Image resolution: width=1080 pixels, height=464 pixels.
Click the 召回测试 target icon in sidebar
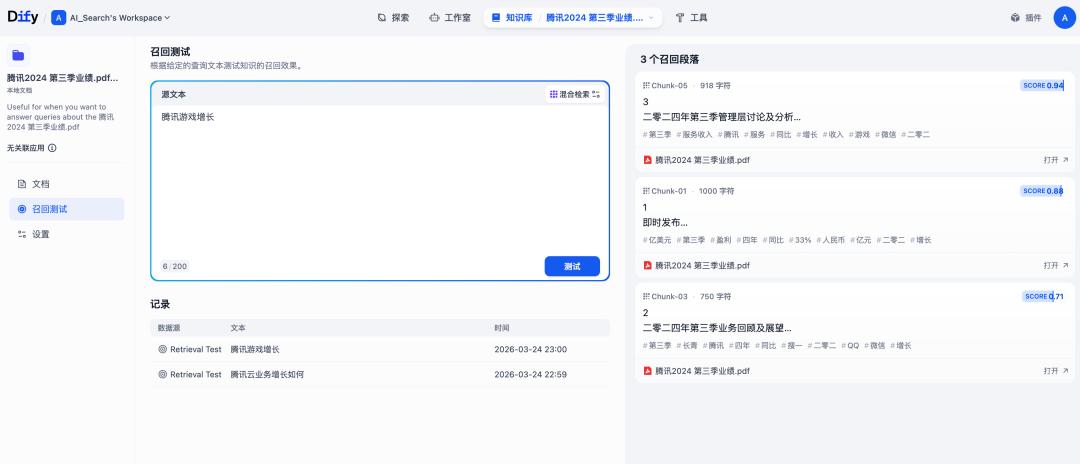pos(22,209)
